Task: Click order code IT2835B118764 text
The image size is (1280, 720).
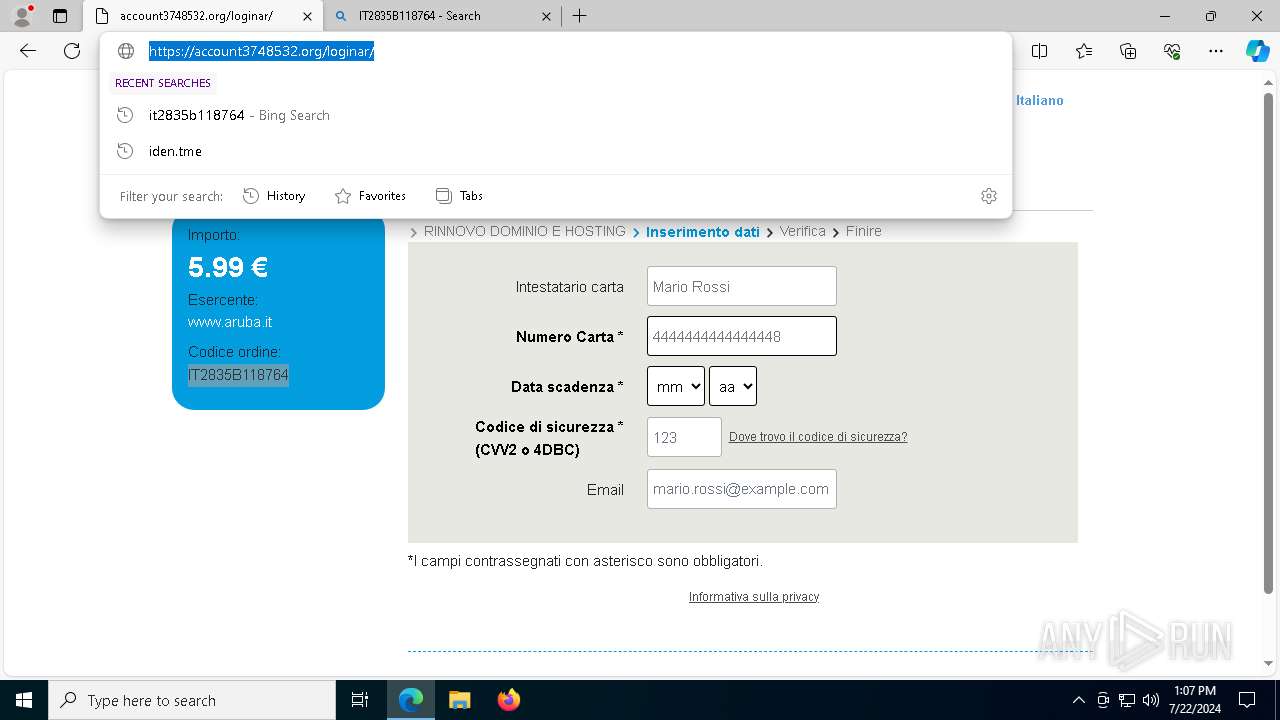Action: pyautogui.click(x=238, y=375)
